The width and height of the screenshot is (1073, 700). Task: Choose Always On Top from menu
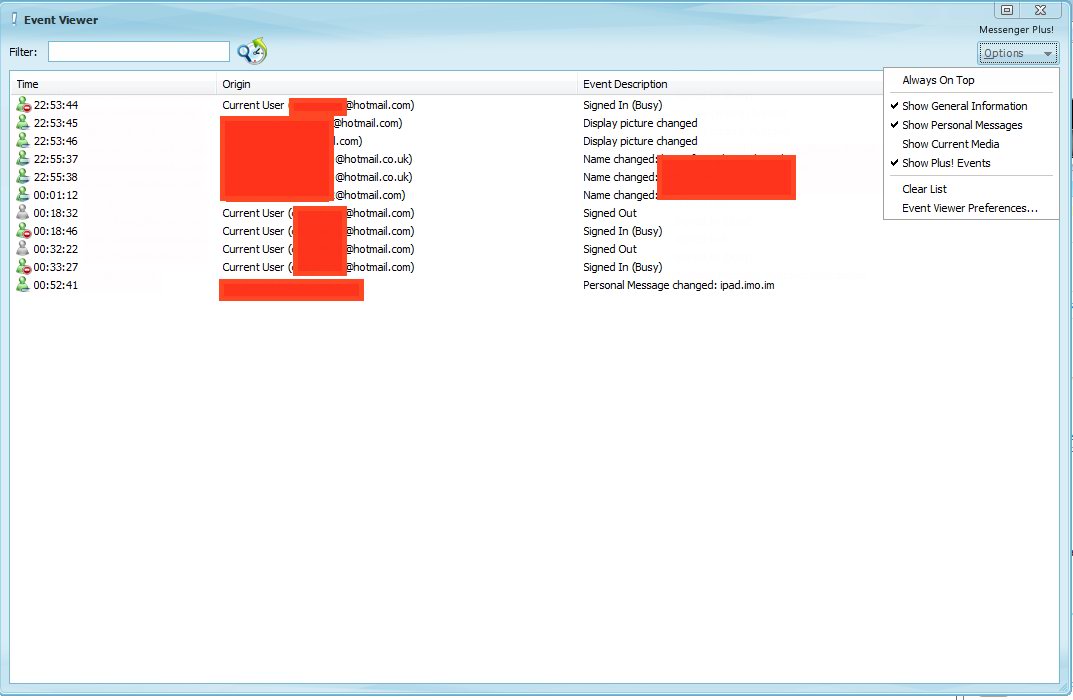[938, 80]
